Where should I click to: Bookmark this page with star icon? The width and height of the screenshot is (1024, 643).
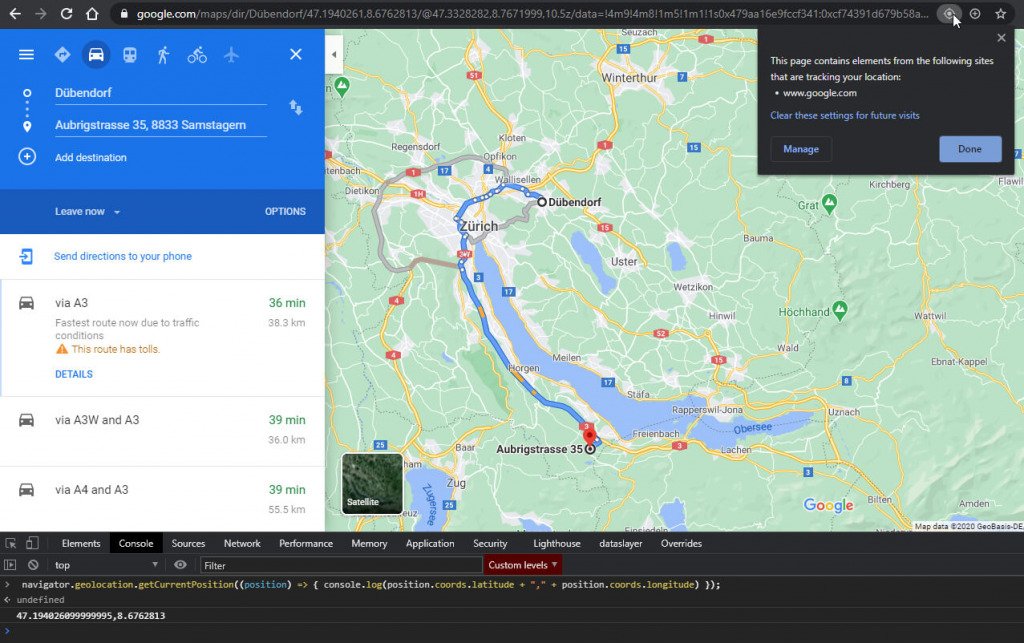[1000, 14]
